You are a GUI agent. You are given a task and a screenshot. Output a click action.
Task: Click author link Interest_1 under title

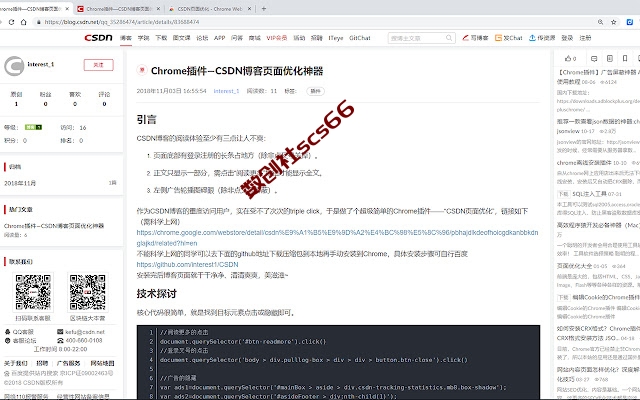pyautogui.click(x=226, y=91)
